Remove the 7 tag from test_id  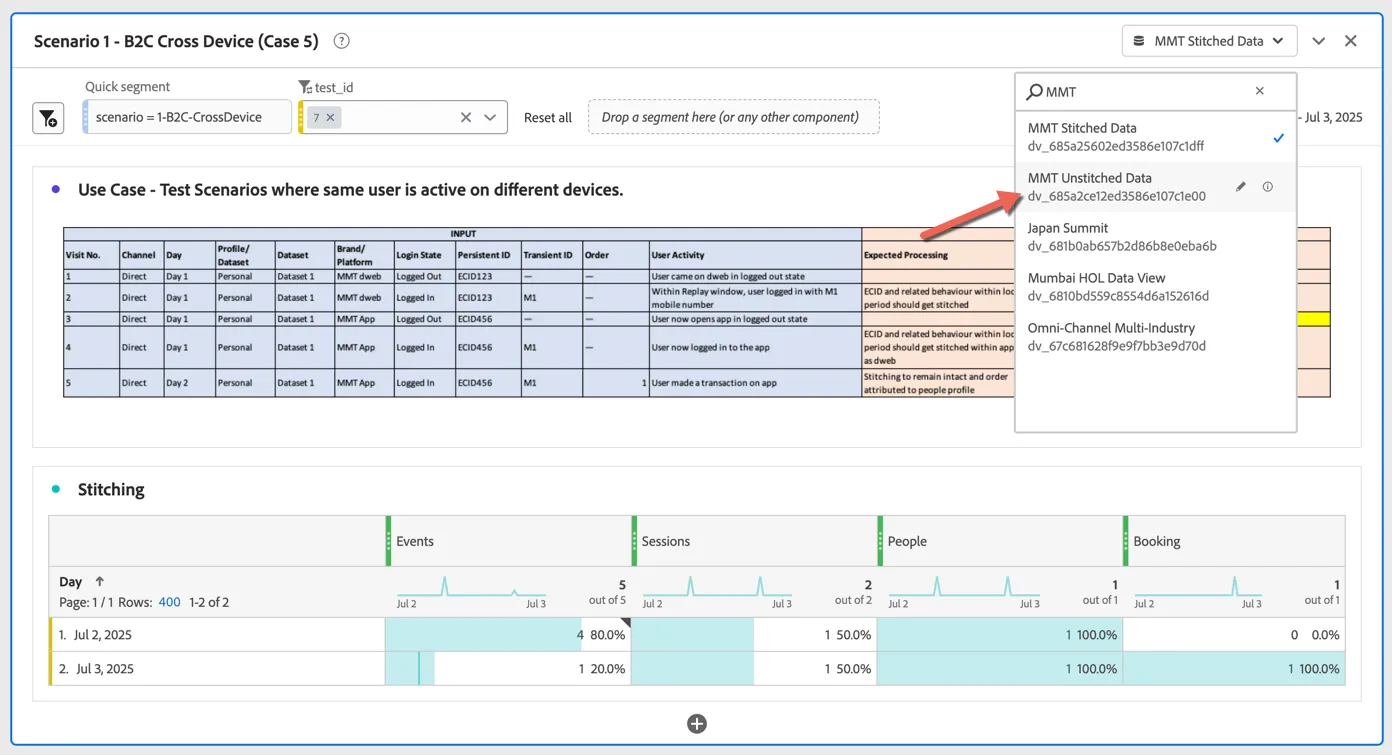click(330, 117)
